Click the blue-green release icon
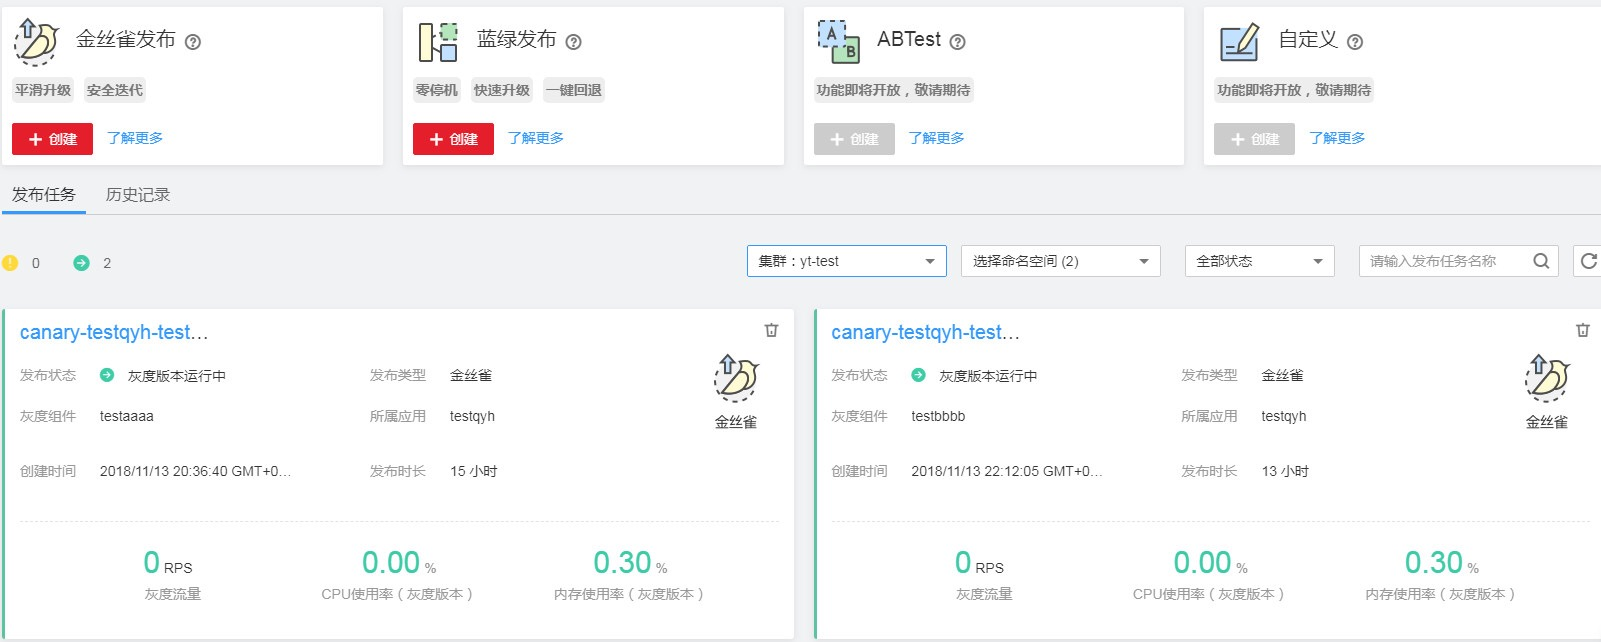This screenshot has height=642, width=1601. 438,42
